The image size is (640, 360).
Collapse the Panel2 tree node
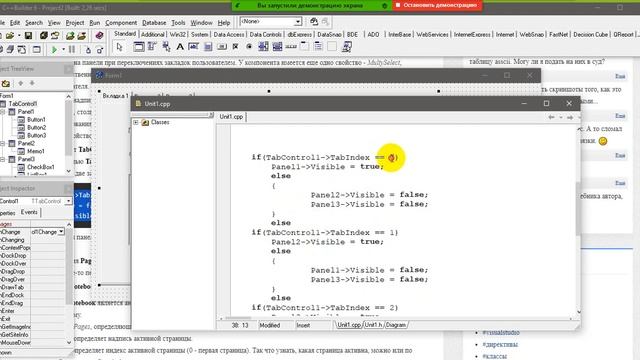tap(3, 143)
